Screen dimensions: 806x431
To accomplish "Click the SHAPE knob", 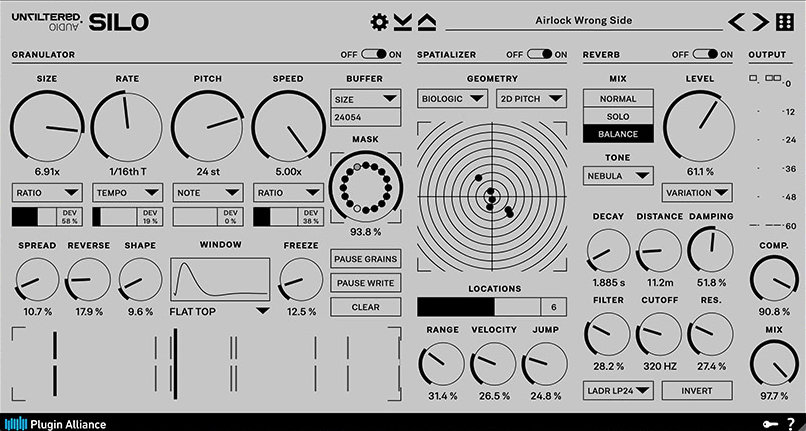I will [x=140, y=280].
